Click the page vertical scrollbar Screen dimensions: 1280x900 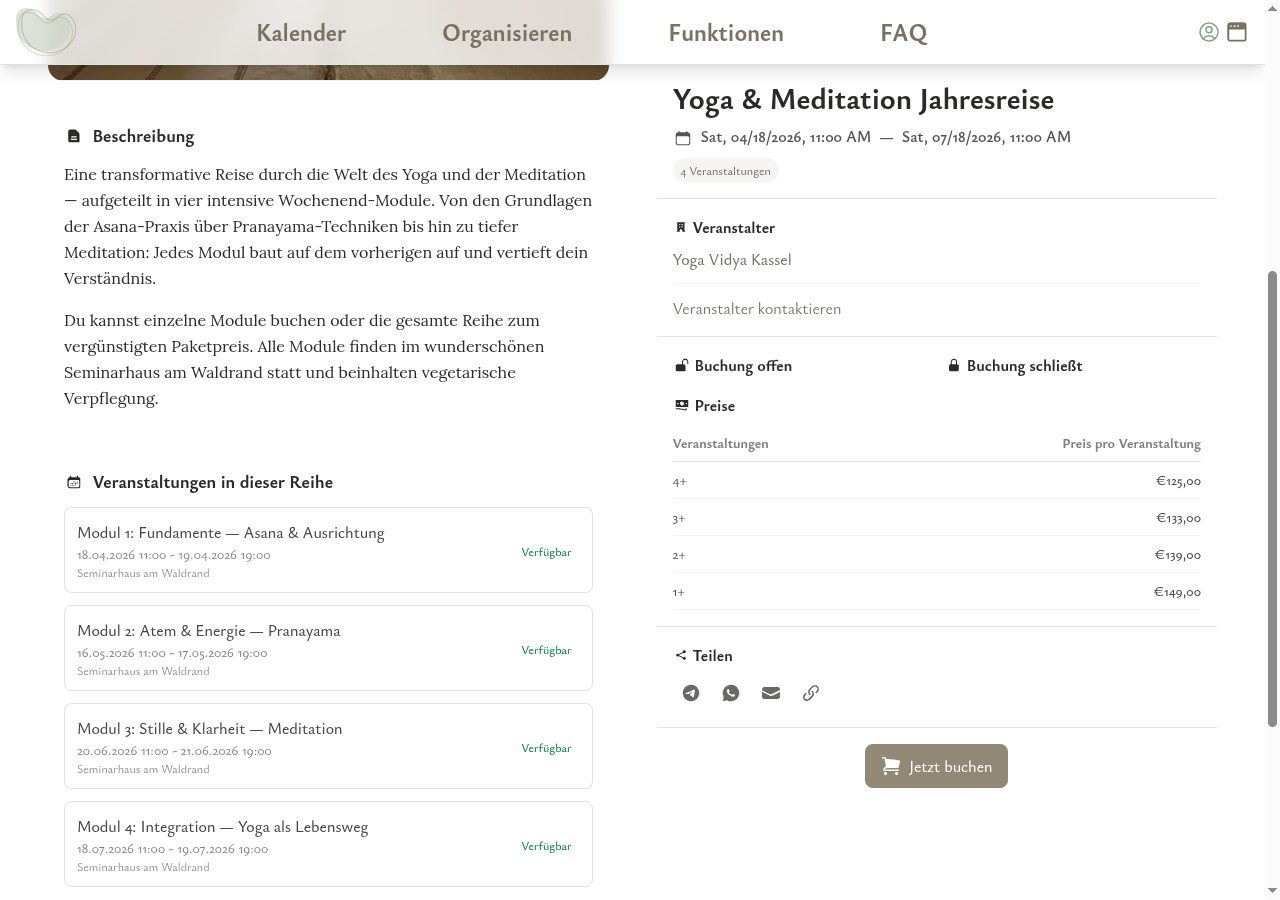pyautogui.click(x=1272, y=500)
